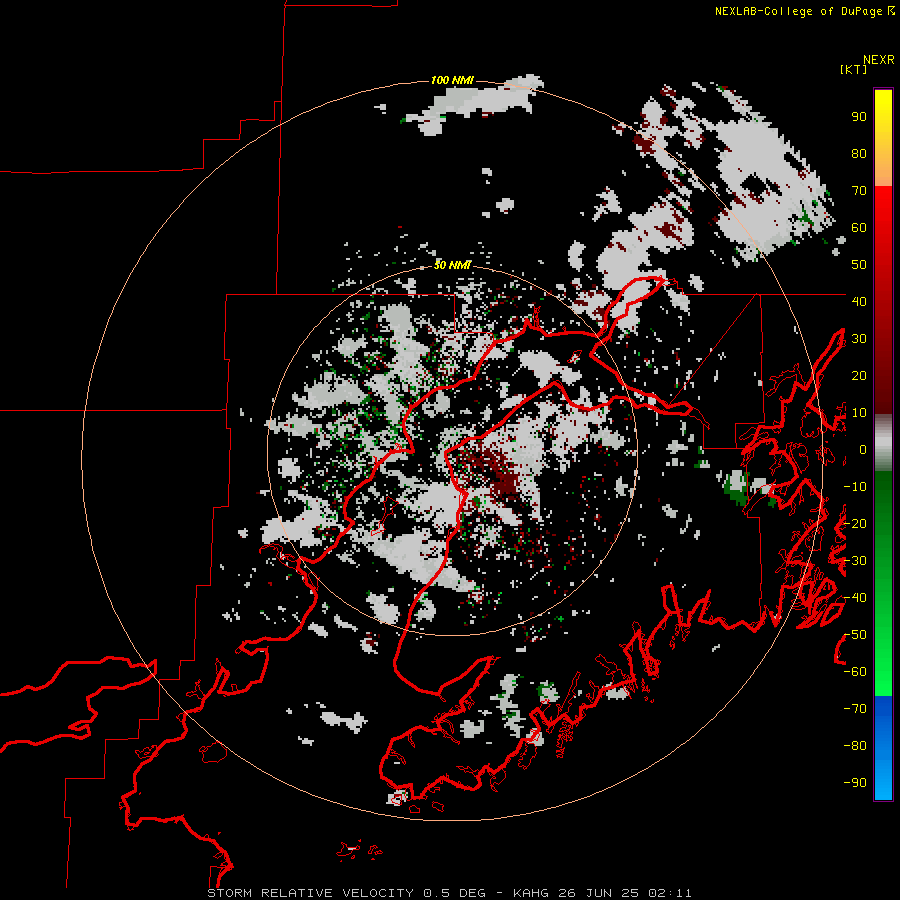Click the -60 value on the velocity scale

coord(855,672)
